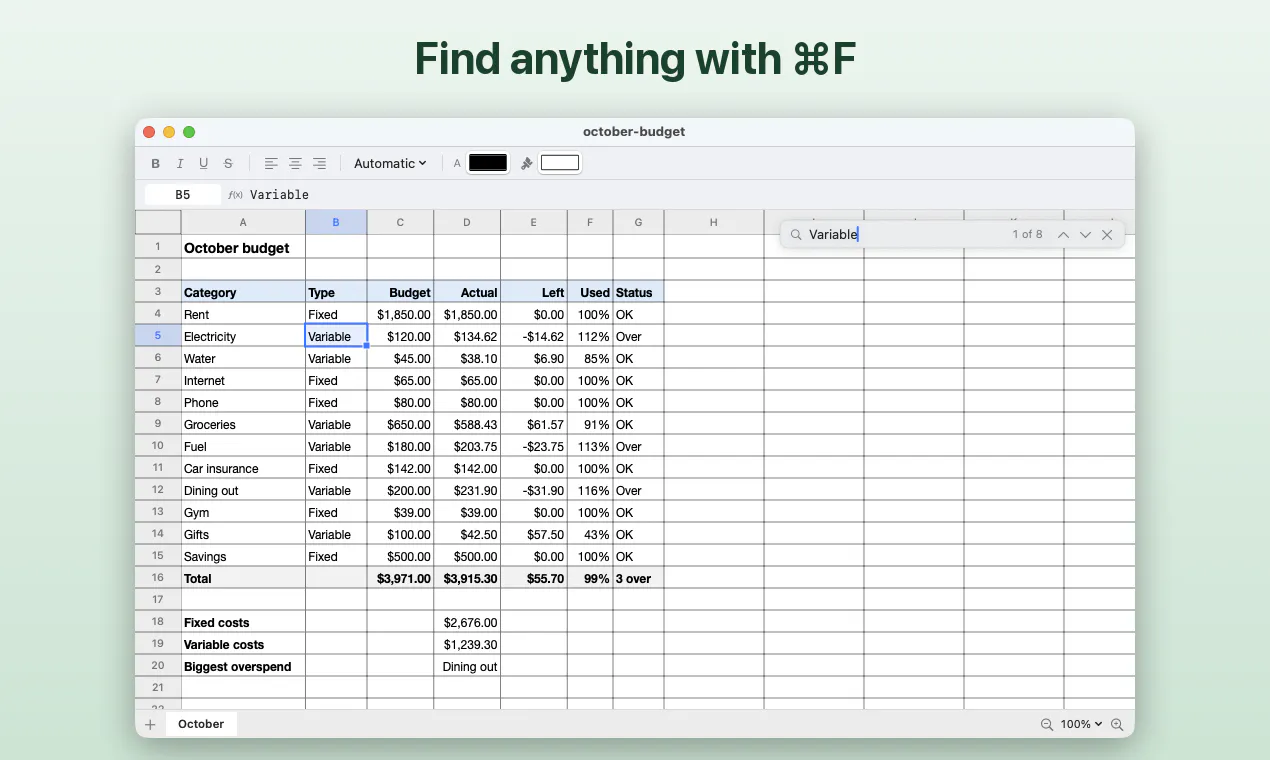This screenshot has height=760, width=1270.
Task: Switch to the October sheet tab
Action: pyautogui.click(x=201, y=724)
